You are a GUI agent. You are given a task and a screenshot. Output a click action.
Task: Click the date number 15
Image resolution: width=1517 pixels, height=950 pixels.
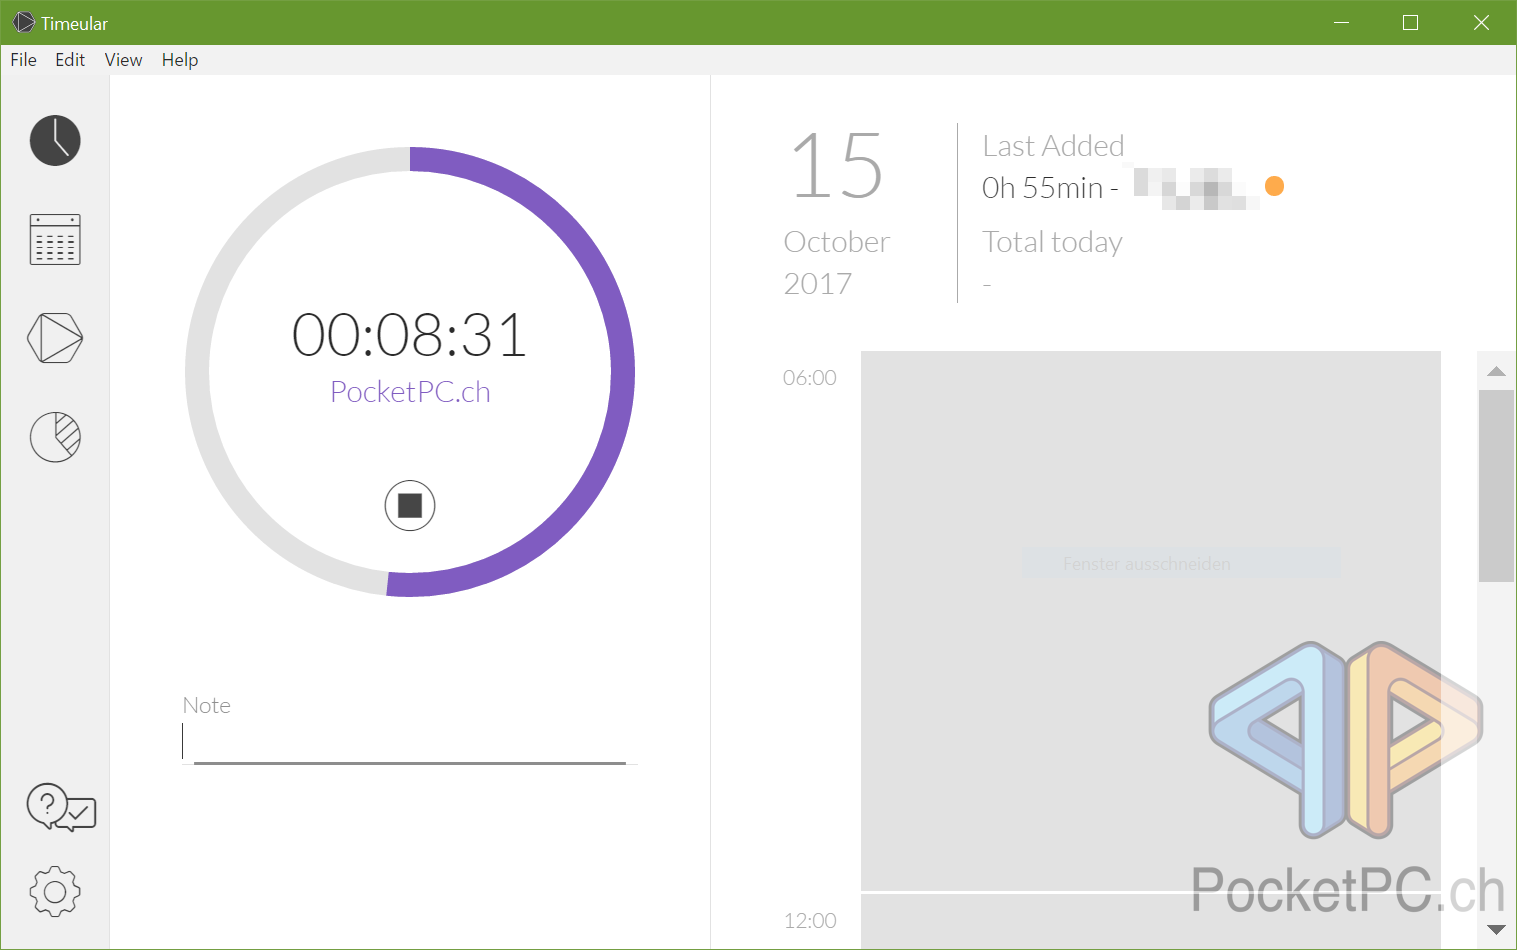pos(837,167)
